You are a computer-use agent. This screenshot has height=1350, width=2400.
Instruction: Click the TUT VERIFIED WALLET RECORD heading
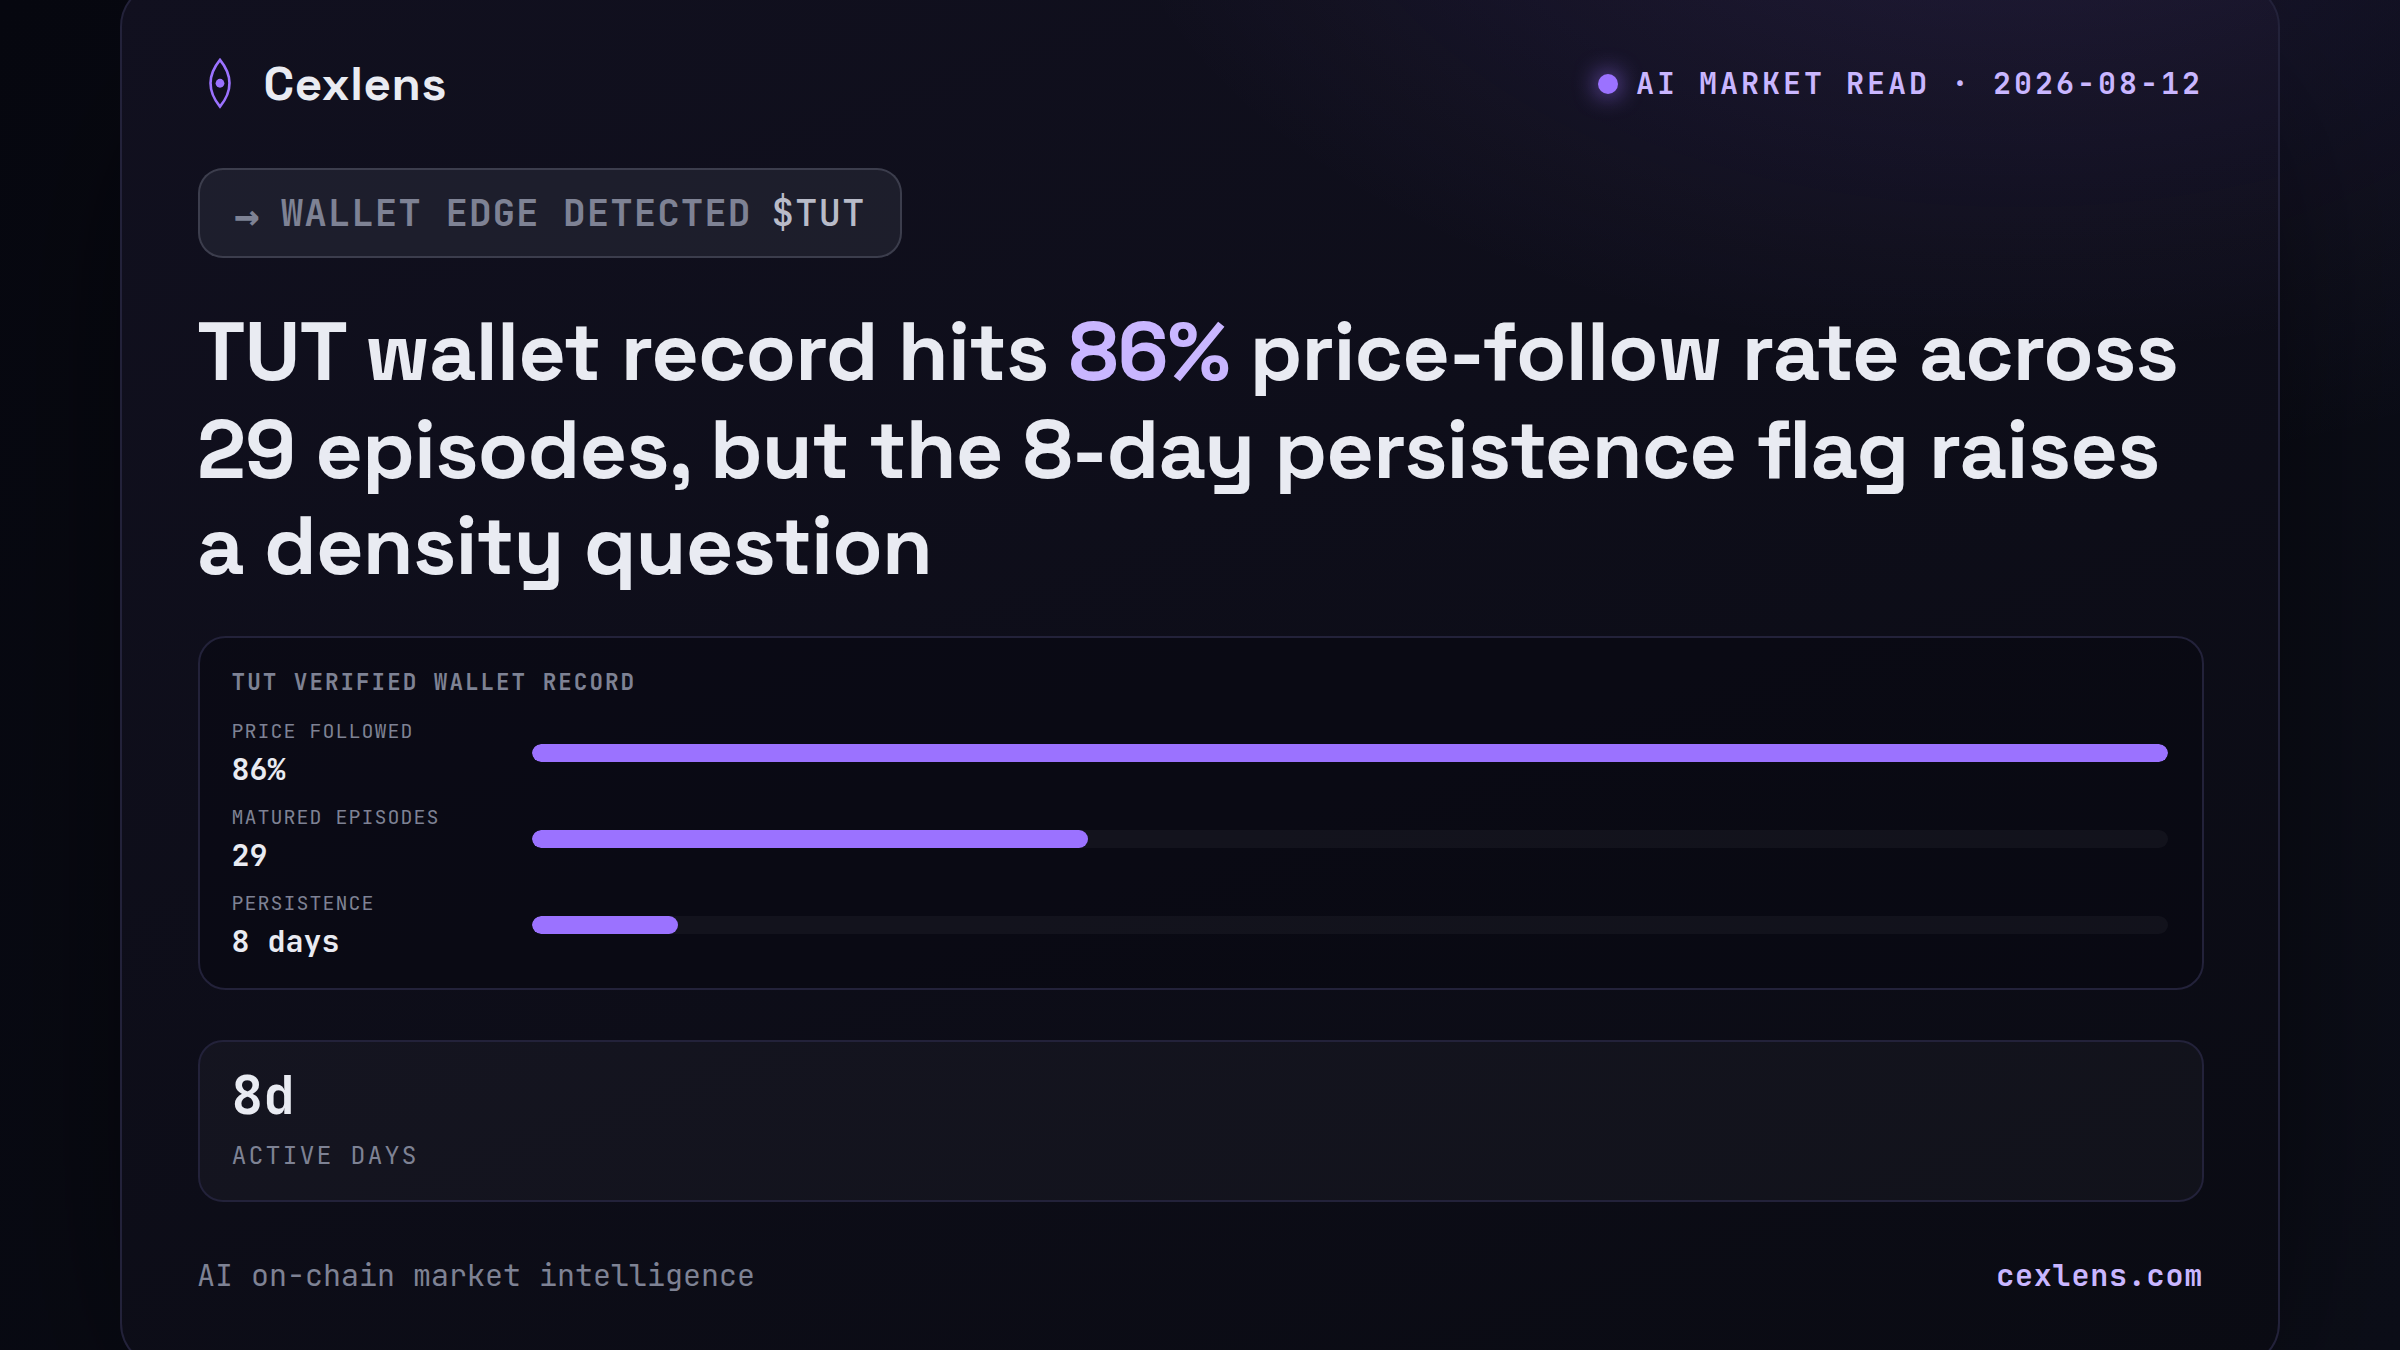(x=433, y=682)
